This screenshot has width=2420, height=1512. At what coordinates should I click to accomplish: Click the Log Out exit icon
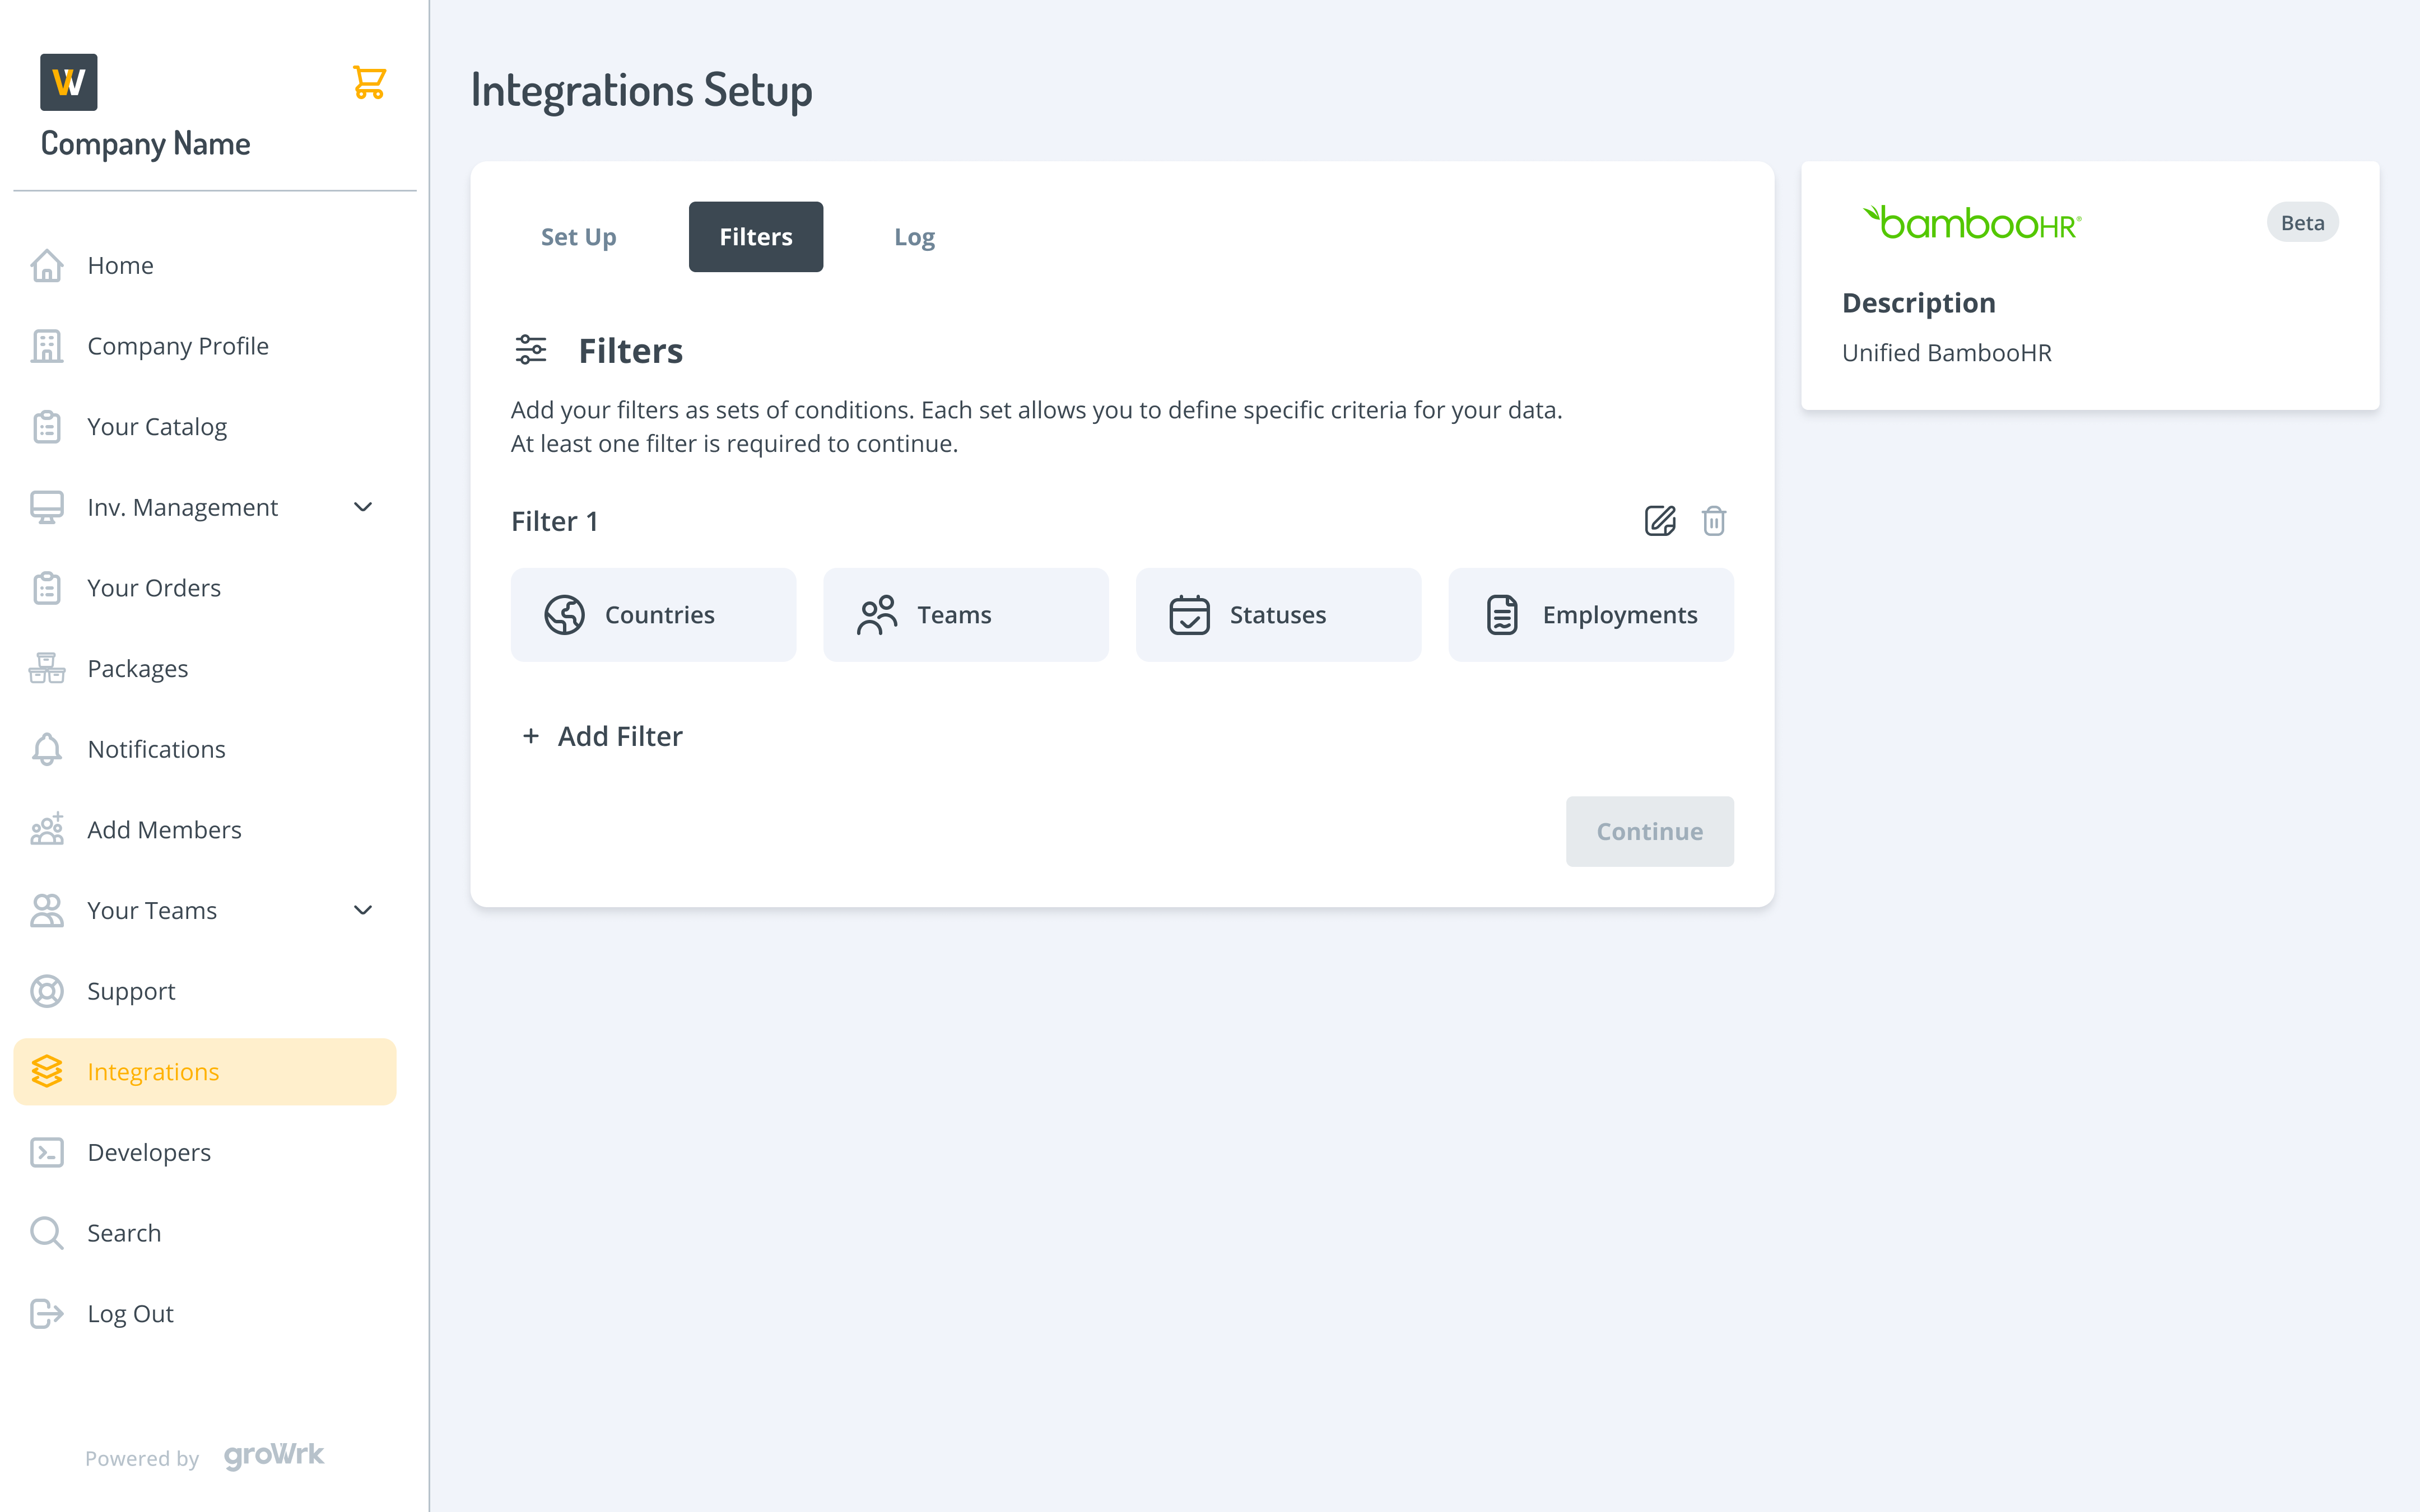click(x=47, y=1313)
